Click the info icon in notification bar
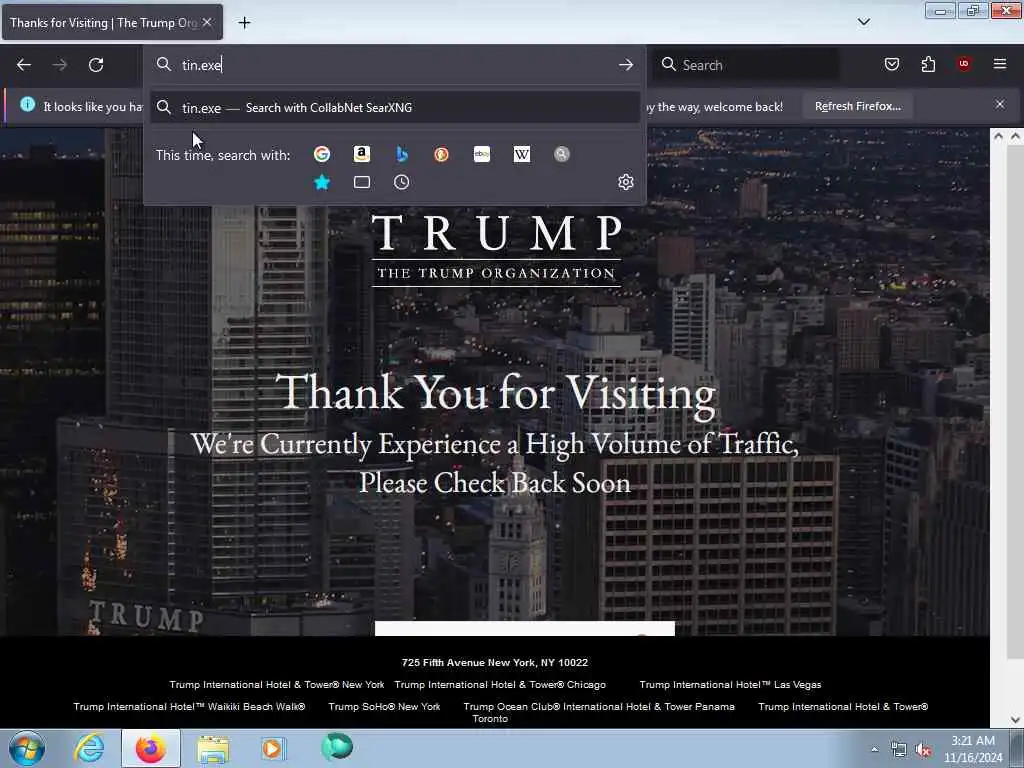 pyautogui.click(x=27, y=104)
